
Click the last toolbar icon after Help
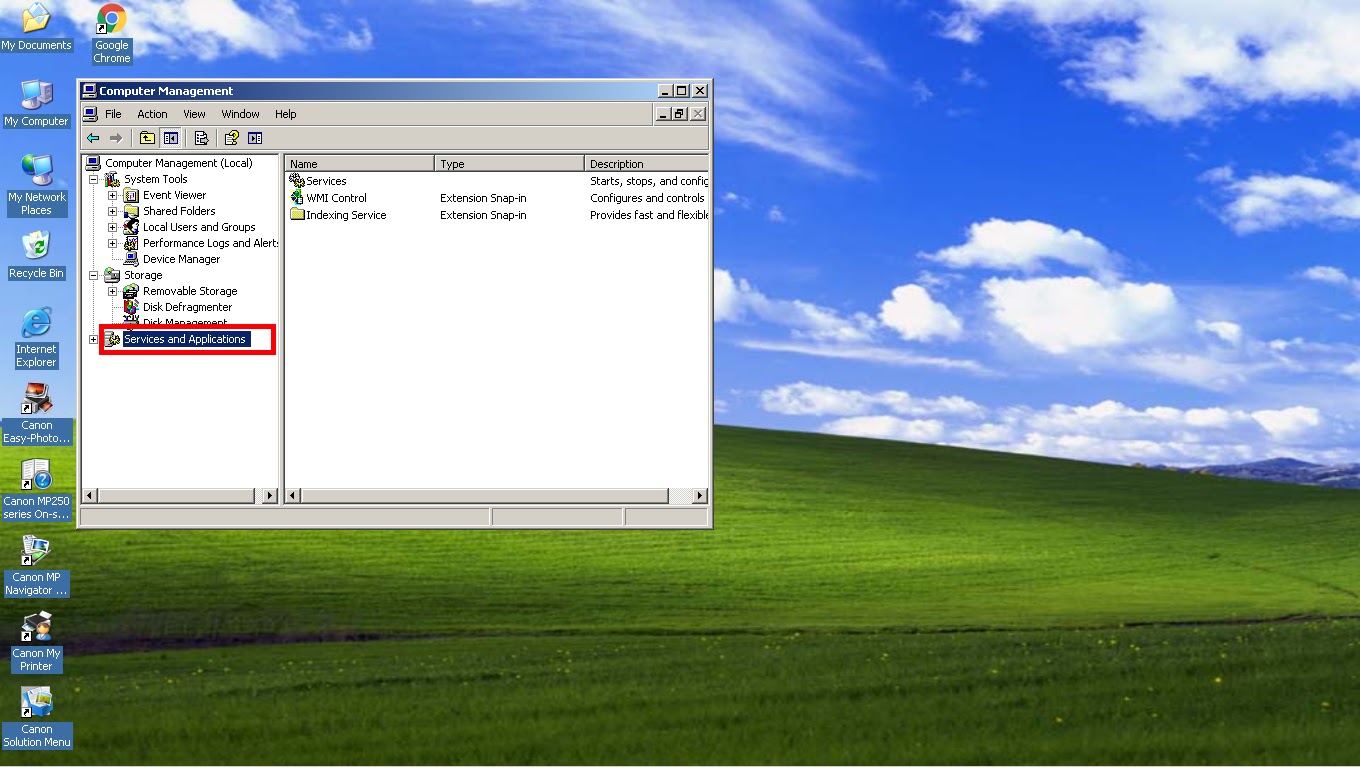point(255,138)
